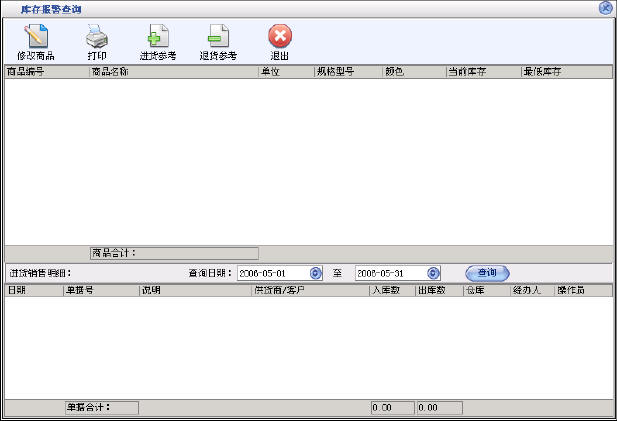Click into the start date field 2006-05-01
Image resolution: width=617 pixels, height=421 pixels.
point(272,273)
